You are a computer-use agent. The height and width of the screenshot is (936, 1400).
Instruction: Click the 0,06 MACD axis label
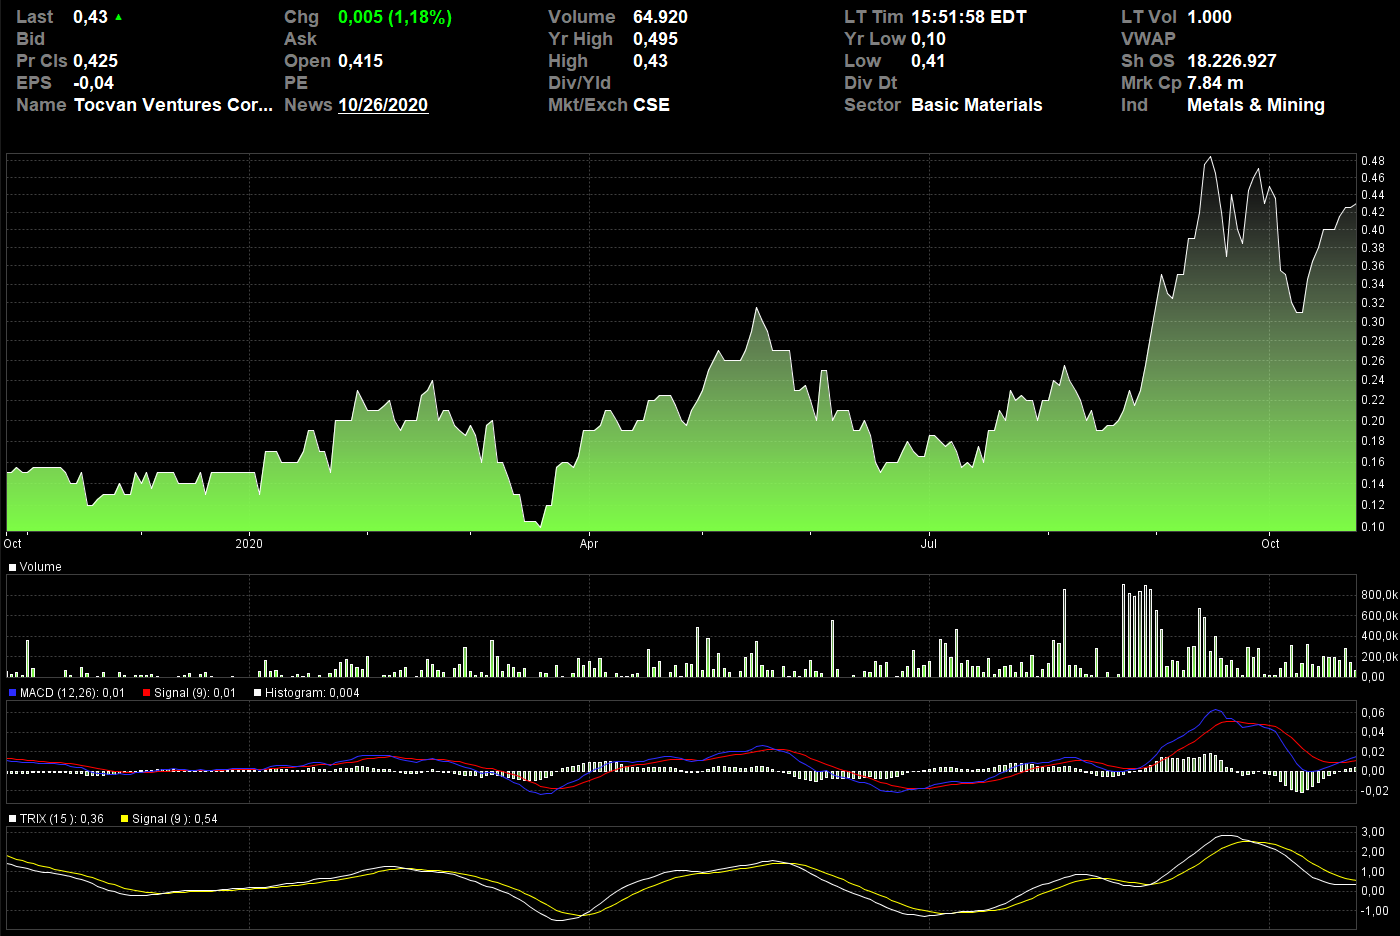tap(1373, 713)
